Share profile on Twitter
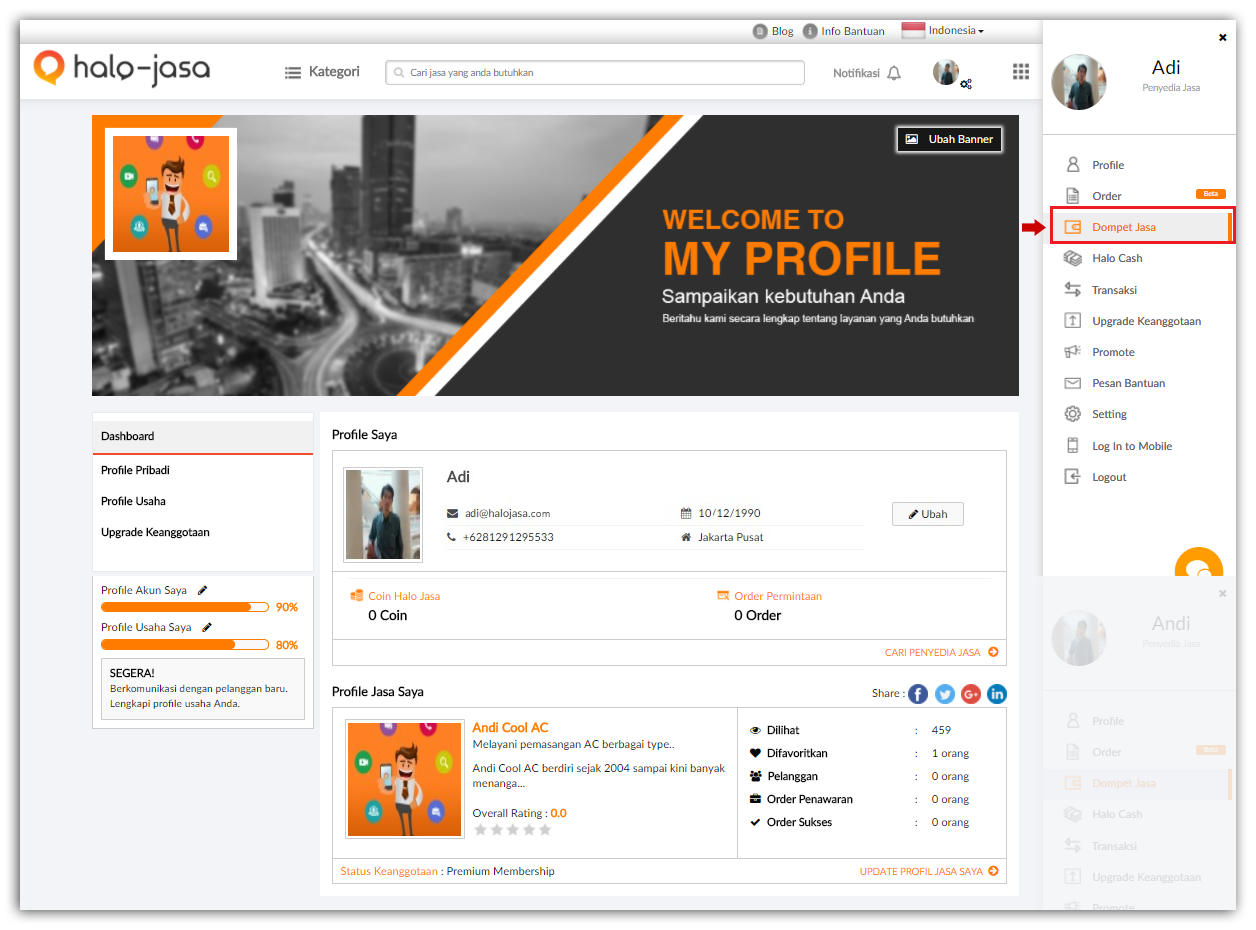The width and height of the screenshot is (1256, 930). click(945, 694)
